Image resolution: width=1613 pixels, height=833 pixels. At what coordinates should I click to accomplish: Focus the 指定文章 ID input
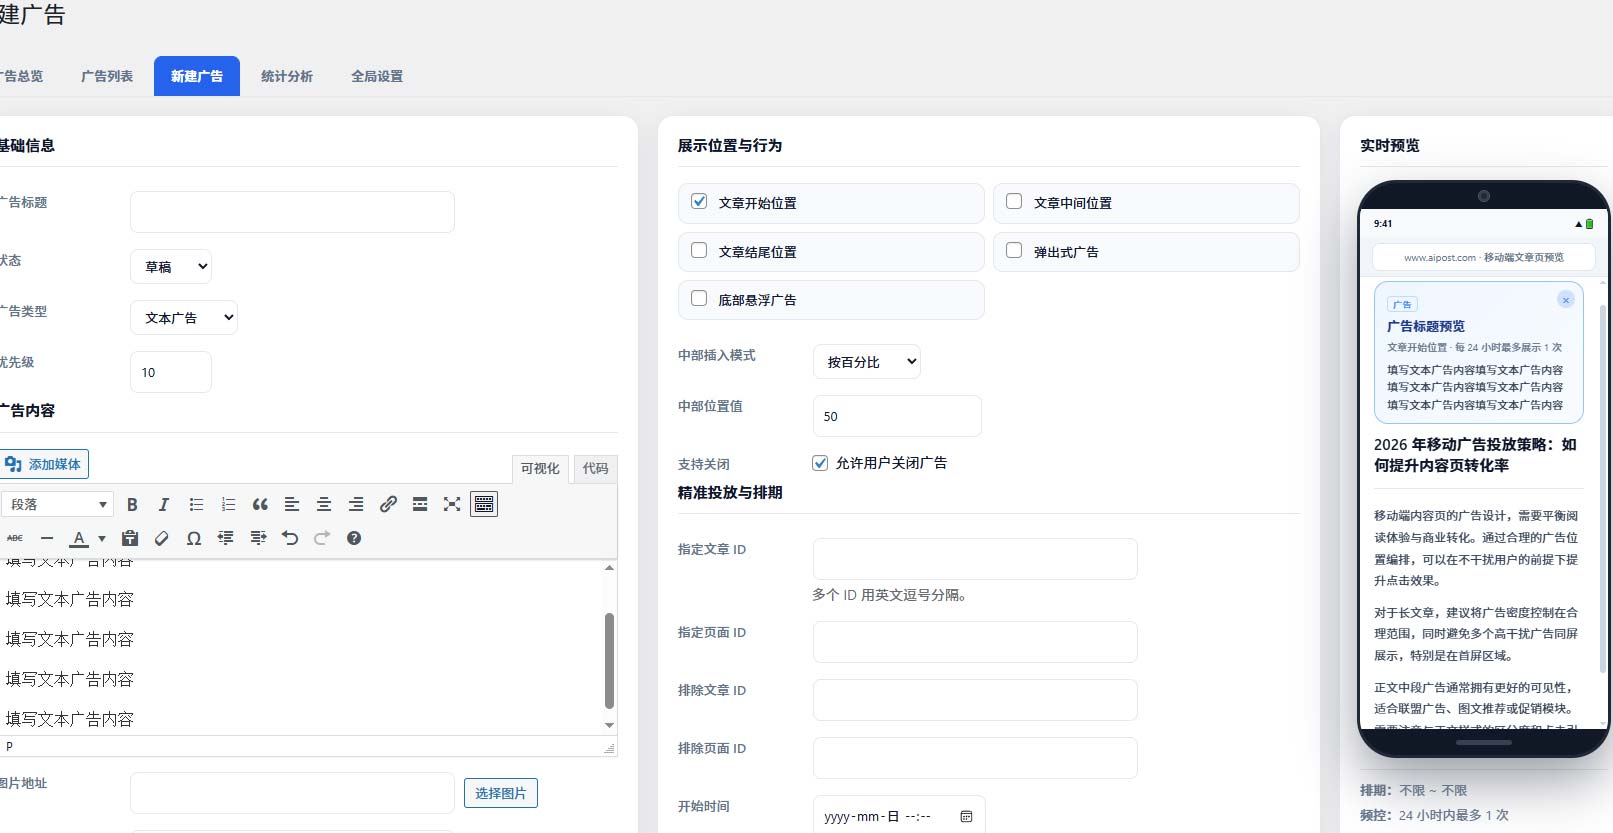point(975,559)
